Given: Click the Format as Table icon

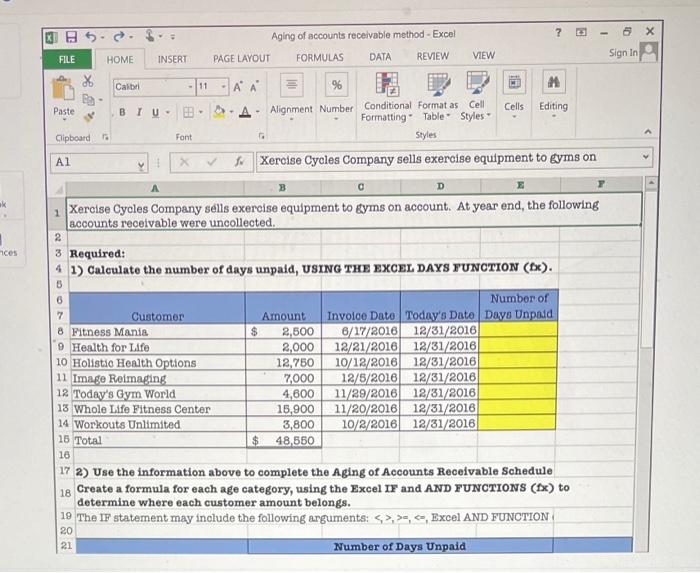Looking at the screenshot, I should (x=438, y=83).
